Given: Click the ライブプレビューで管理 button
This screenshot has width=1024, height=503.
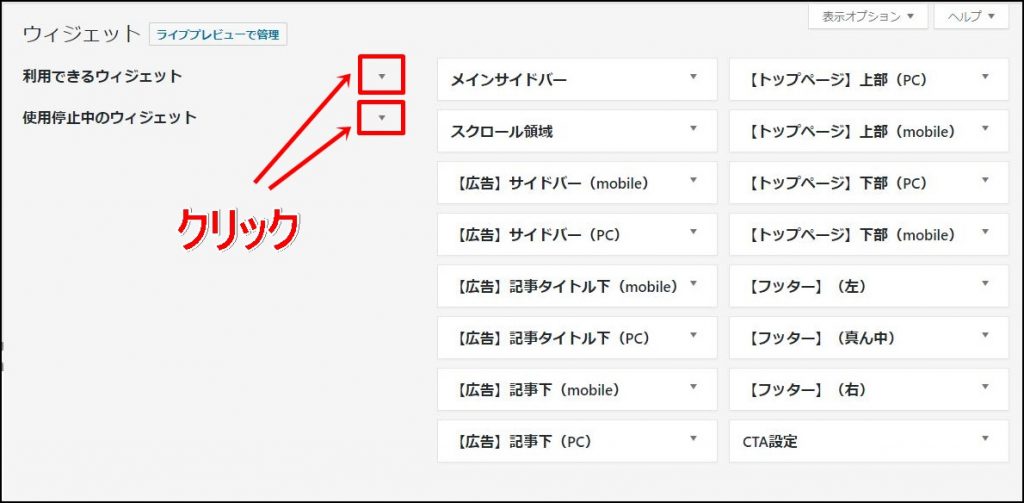Looking at the screenshot, I should click(x=218, y=35).
